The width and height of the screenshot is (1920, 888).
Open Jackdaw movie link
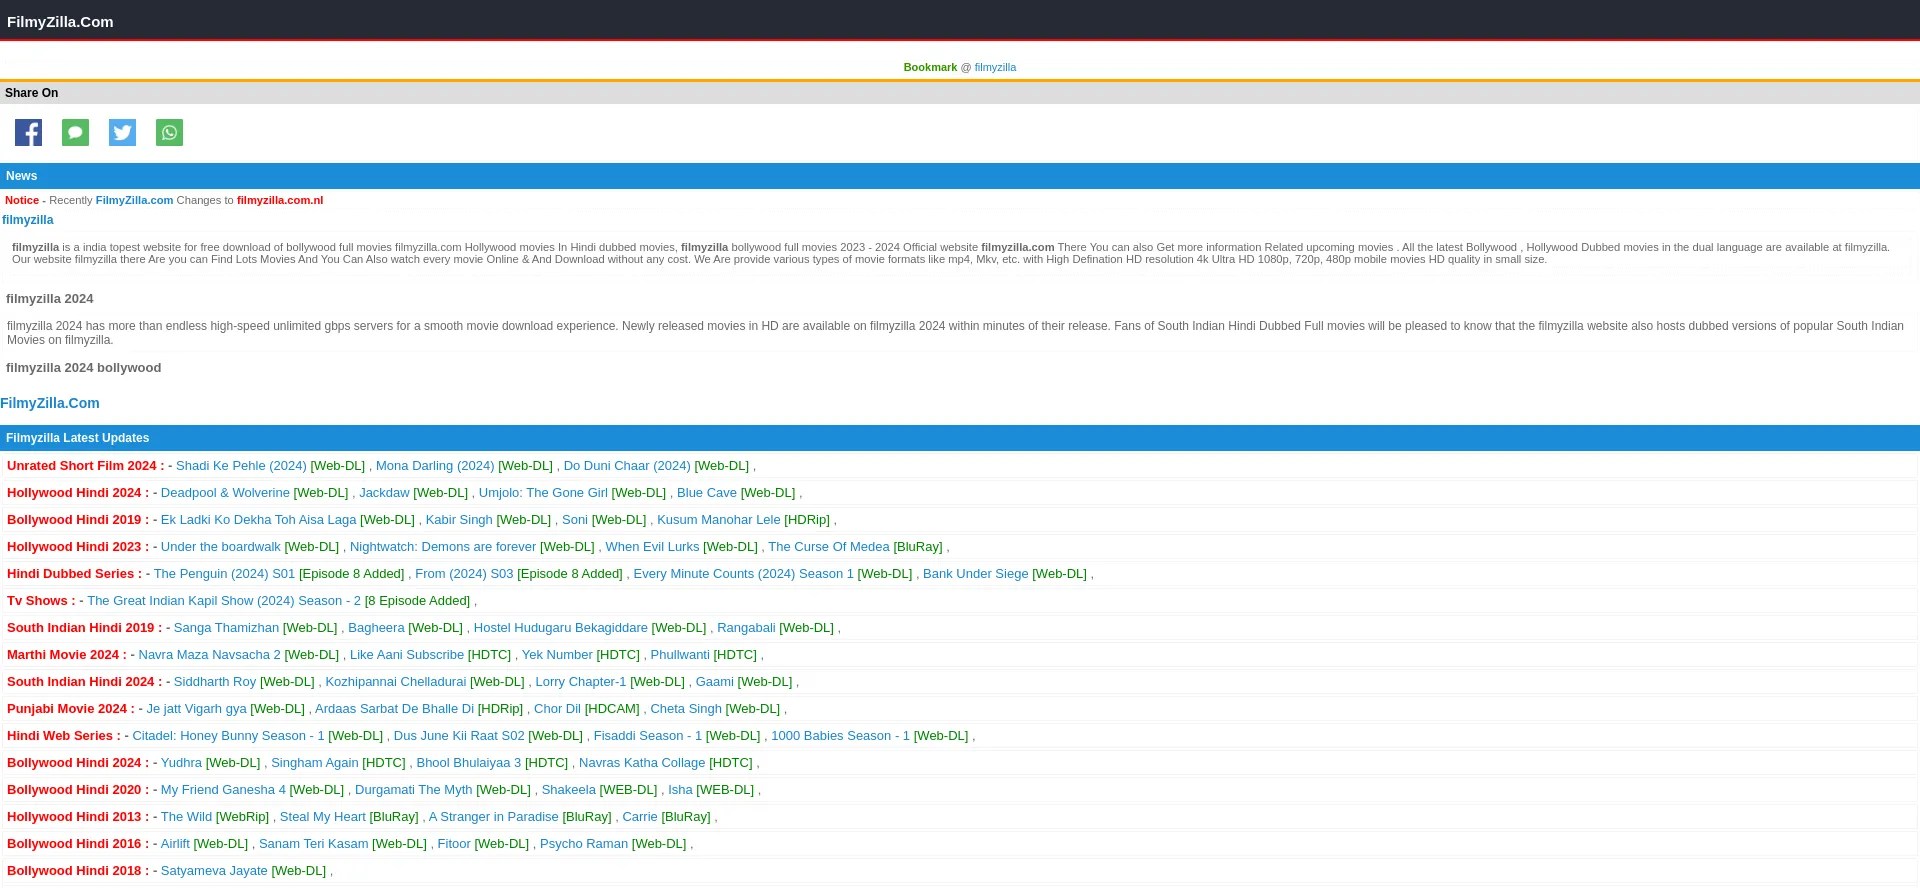(x=384, y=493)
